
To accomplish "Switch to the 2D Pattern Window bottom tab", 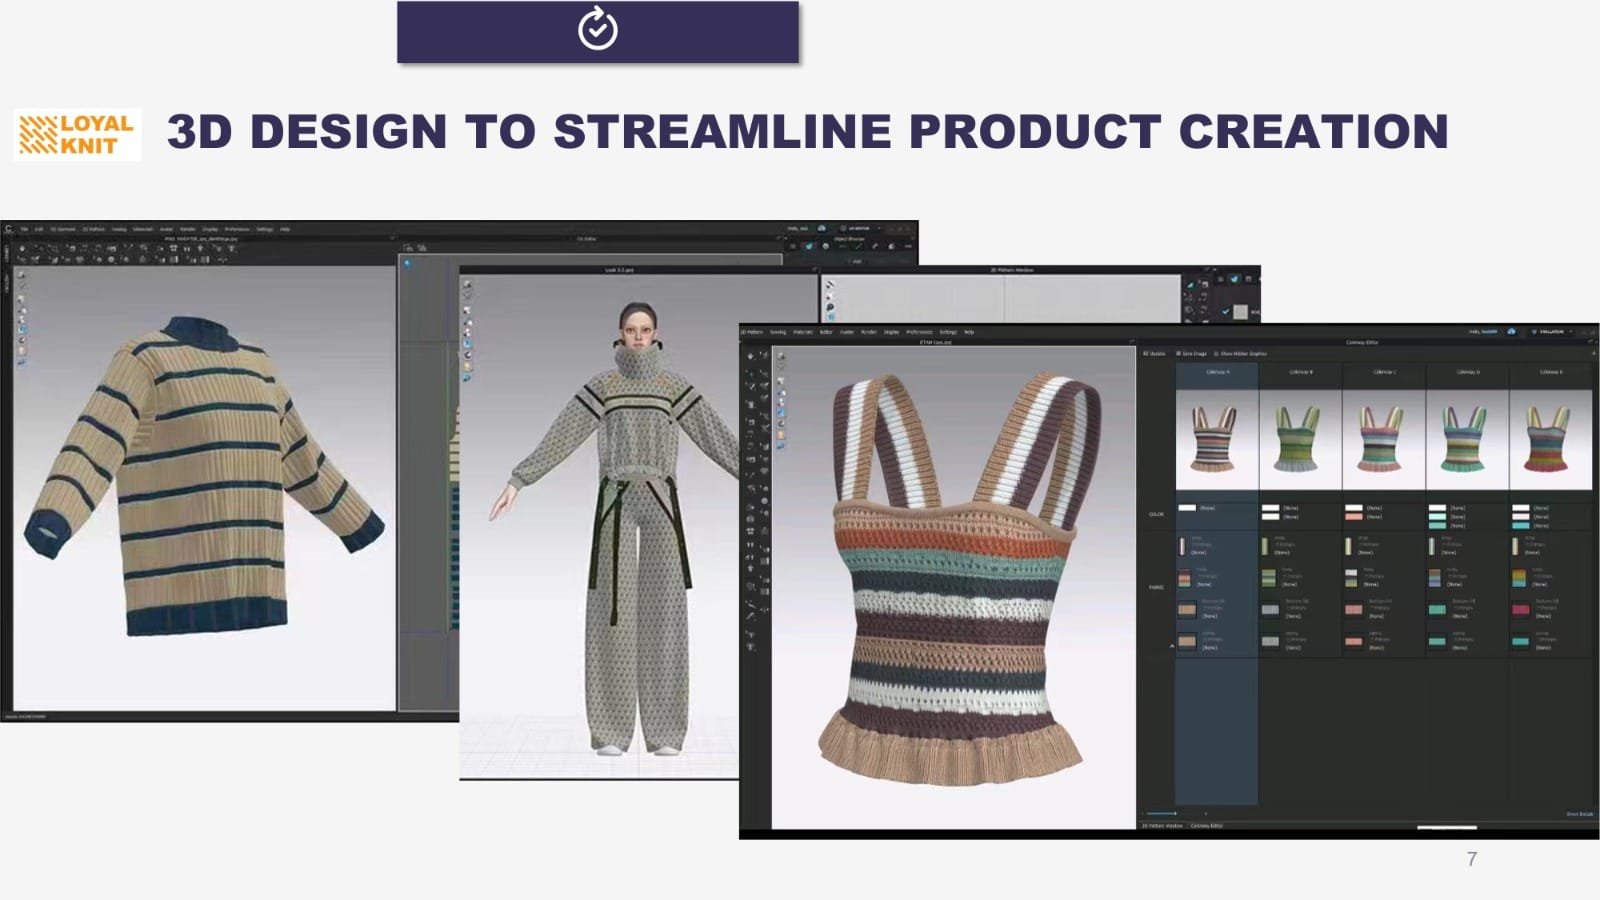I will tap(1163, 826).
